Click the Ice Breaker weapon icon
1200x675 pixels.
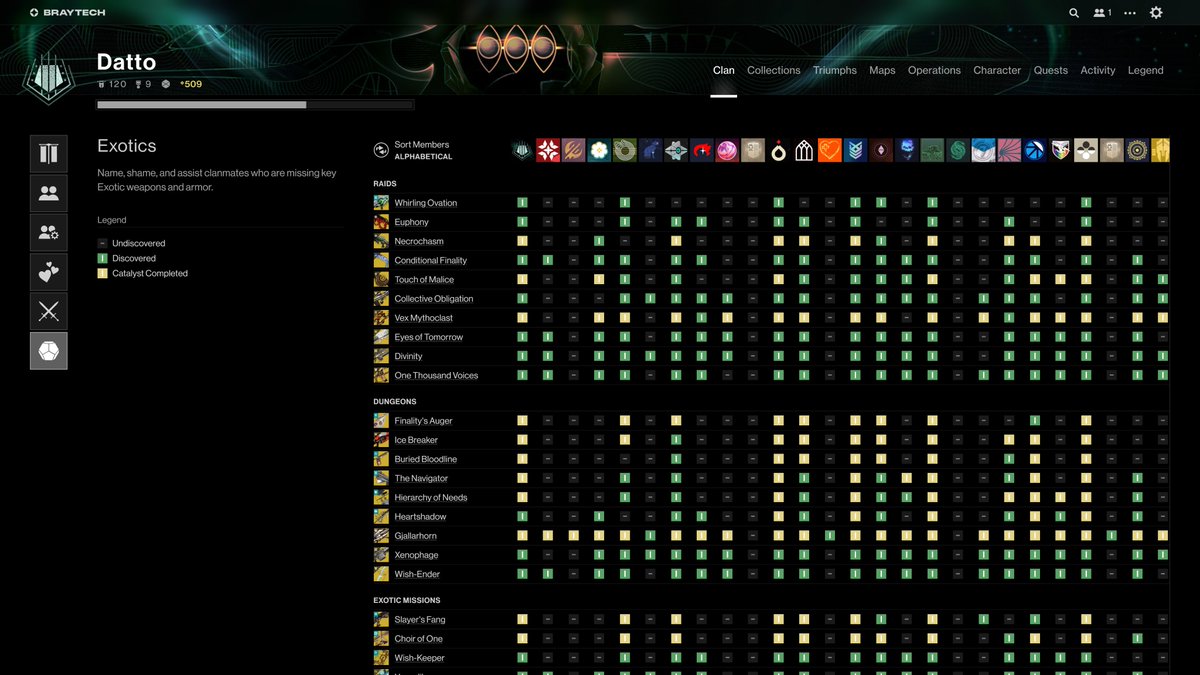(x=381, y=440)
